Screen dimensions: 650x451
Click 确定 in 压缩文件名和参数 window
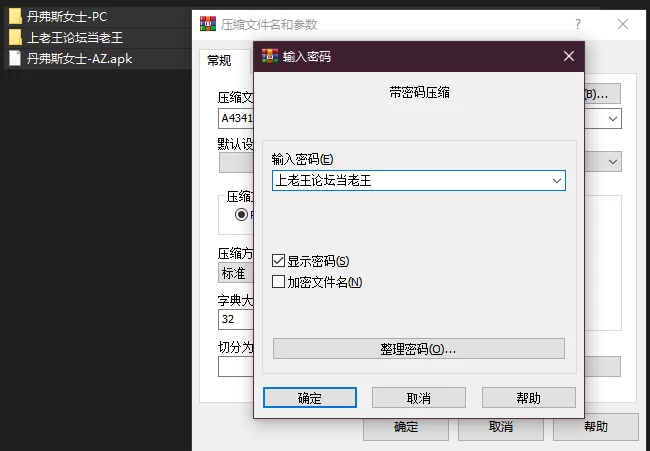click(x=406, y=427)
